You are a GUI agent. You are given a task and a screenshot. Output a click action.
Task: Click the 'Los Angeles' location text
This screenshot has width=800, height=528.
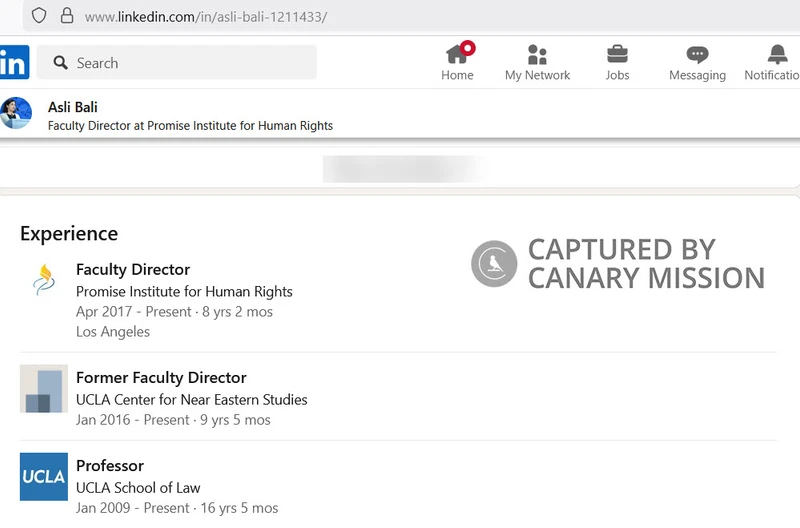pyautogui.click(x=113, y=332)
